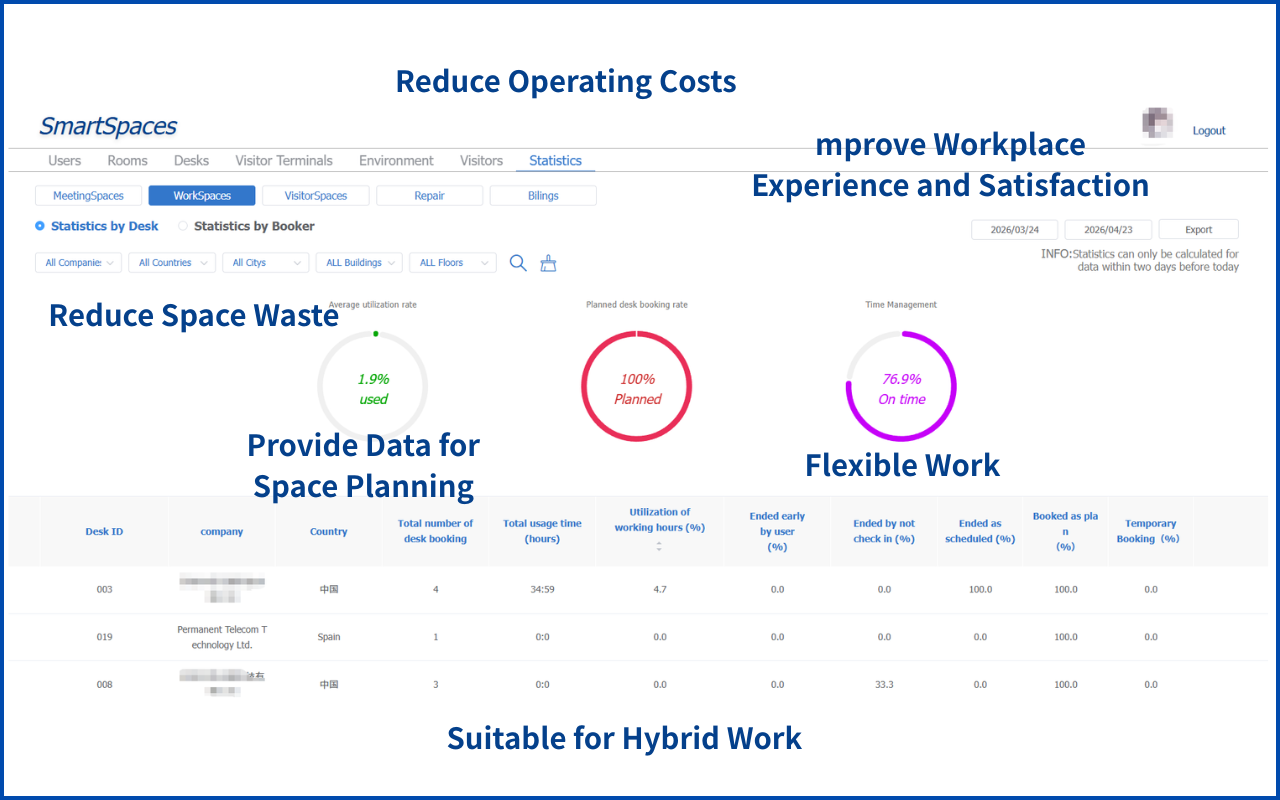Open the ALL Buildings dropdown
Screen dimensions: 1280x800
[x=359, y=263]
